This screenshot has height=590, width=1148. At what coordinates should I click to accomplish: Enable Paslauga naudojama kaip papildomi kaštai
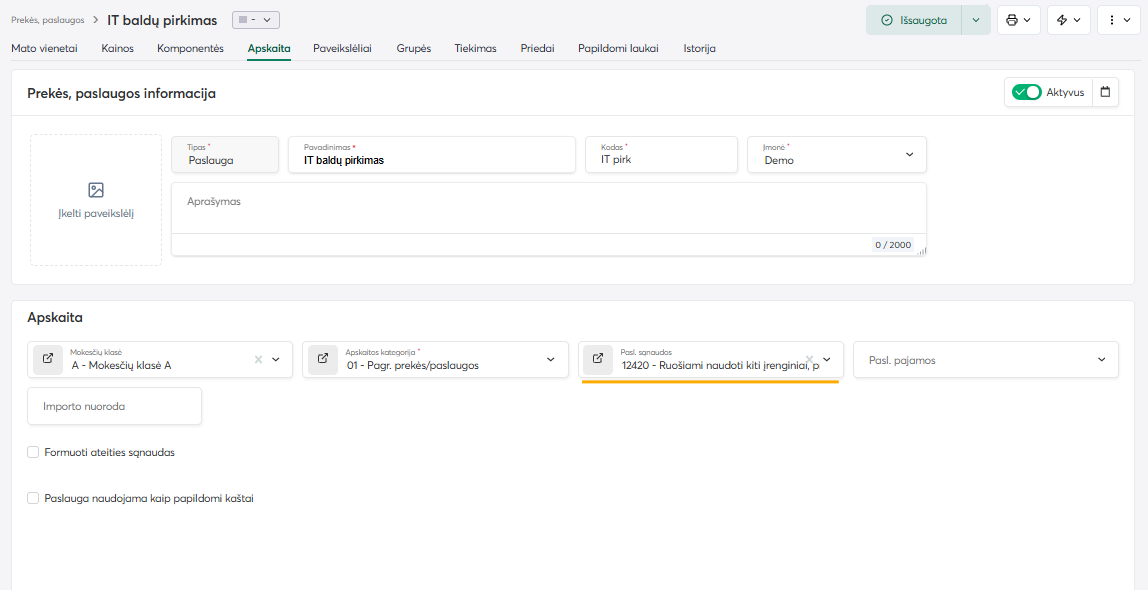[x=33, y=498]
